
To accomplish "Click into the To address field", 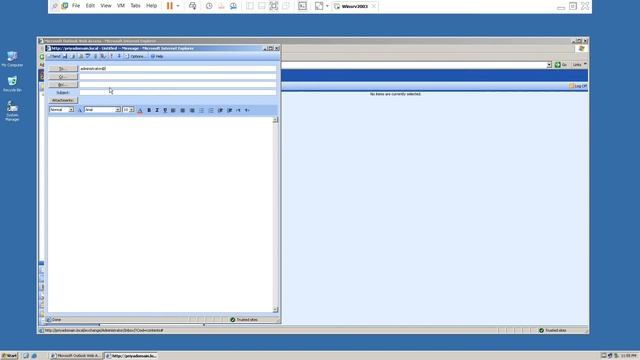I will point(178,69).
